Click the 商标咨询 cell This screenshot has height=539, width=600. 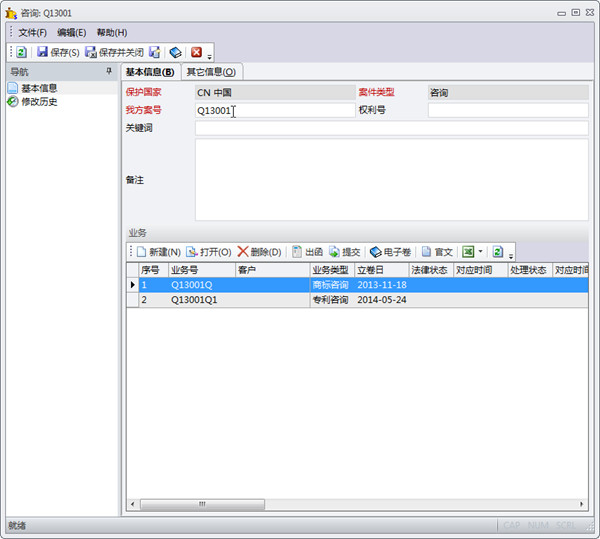tap(332, 285)
